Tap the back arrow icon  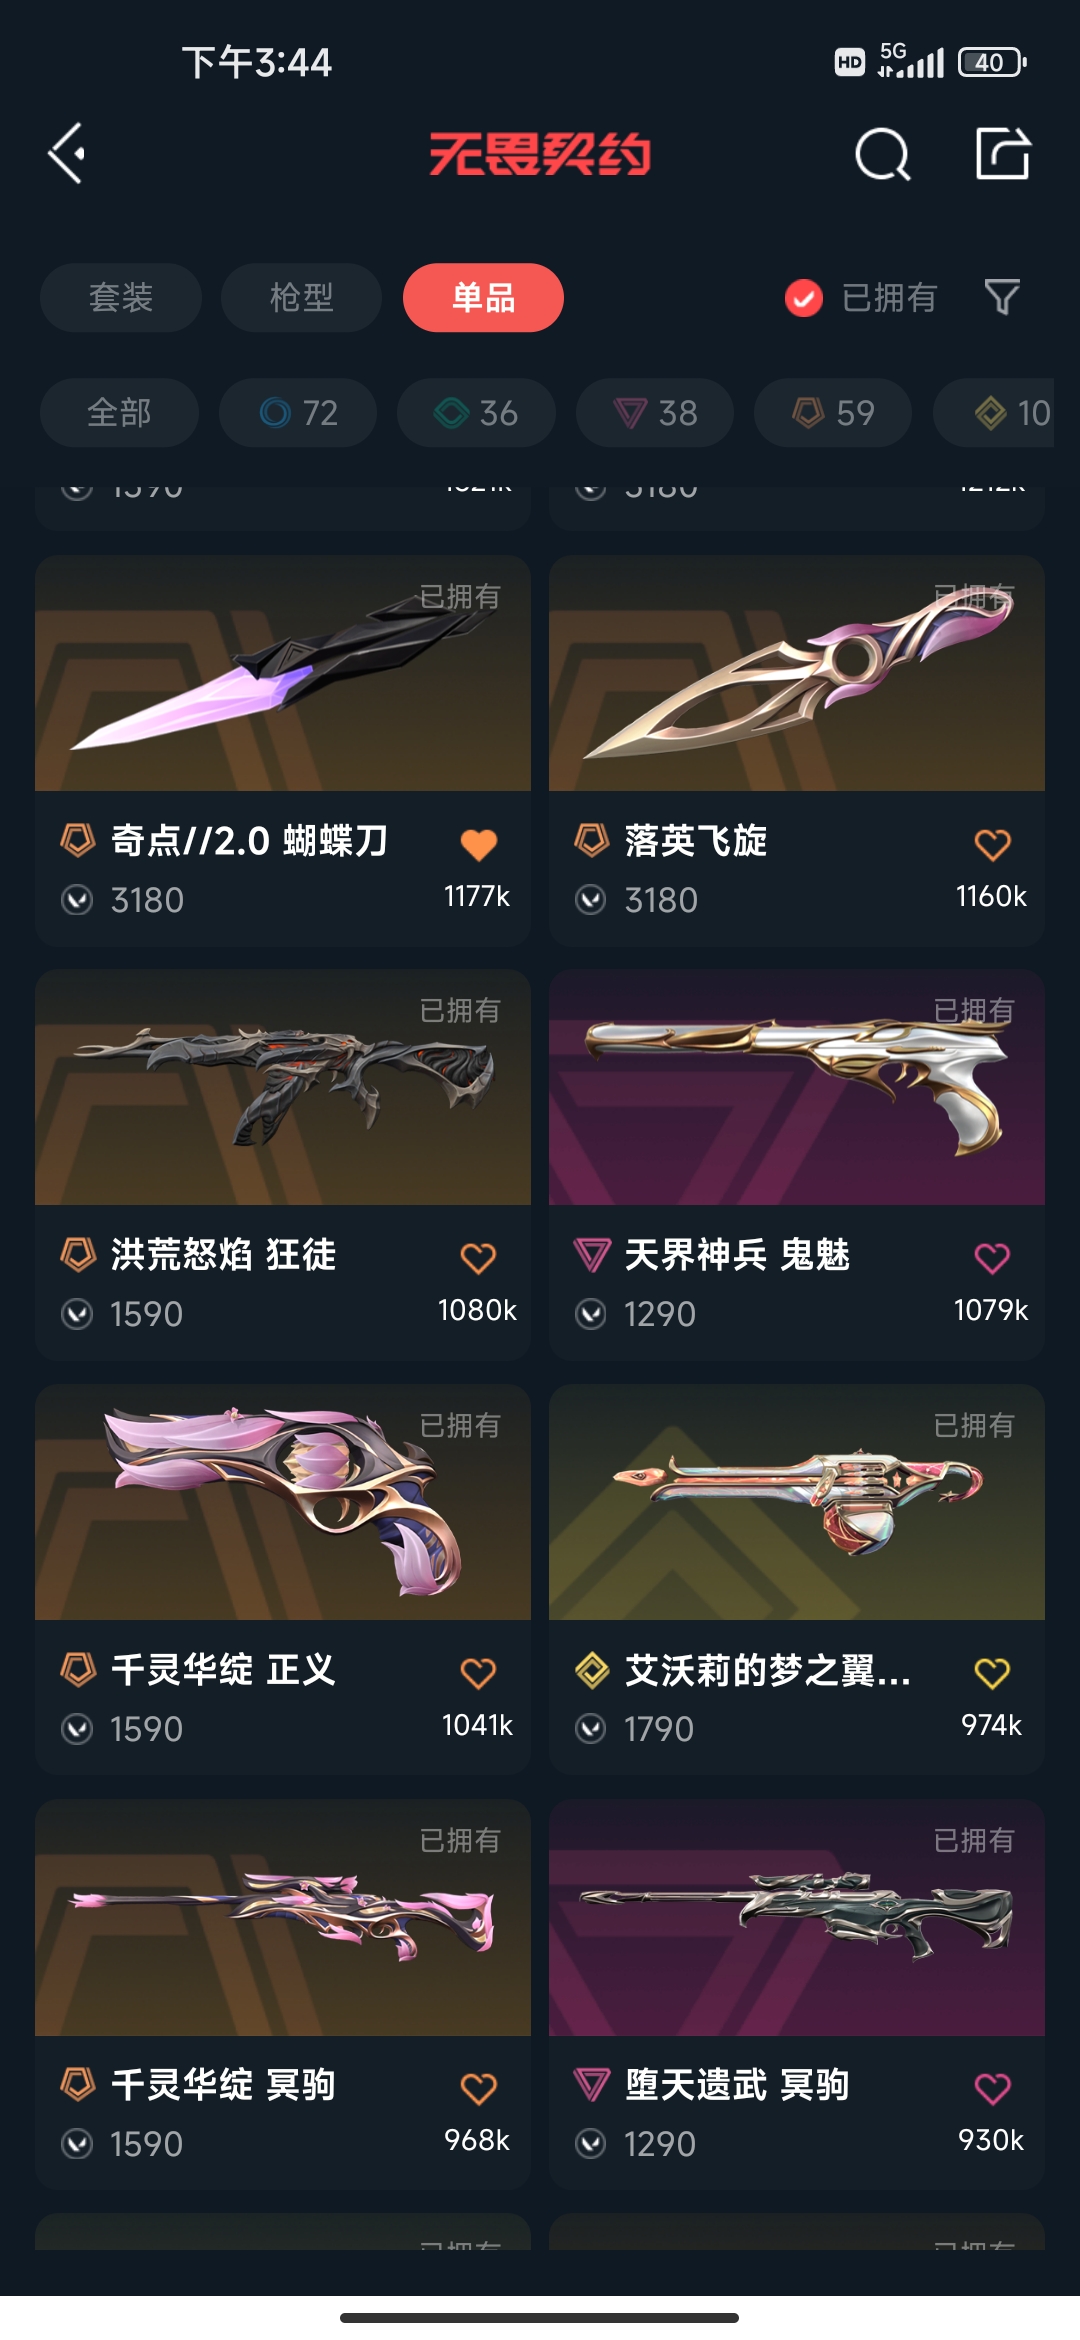pyautogui.click(x=67, y=154)
